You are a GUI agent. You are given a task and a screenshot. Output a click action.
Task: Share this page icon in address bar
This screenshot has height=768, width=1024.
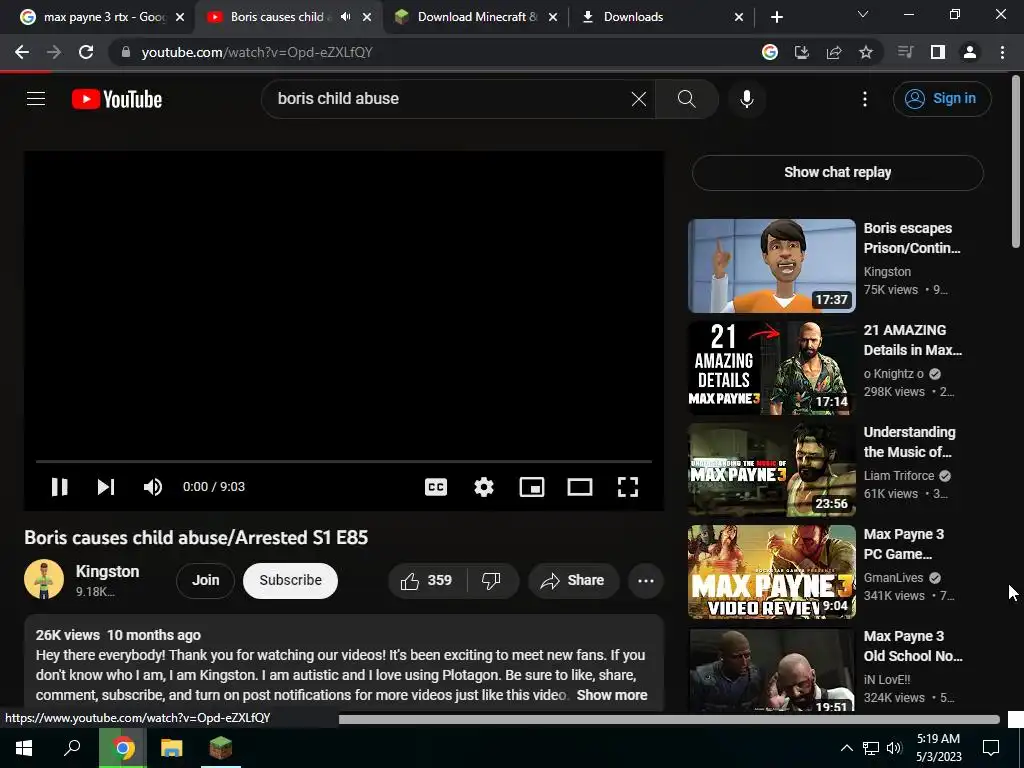[x=834, y=52]
